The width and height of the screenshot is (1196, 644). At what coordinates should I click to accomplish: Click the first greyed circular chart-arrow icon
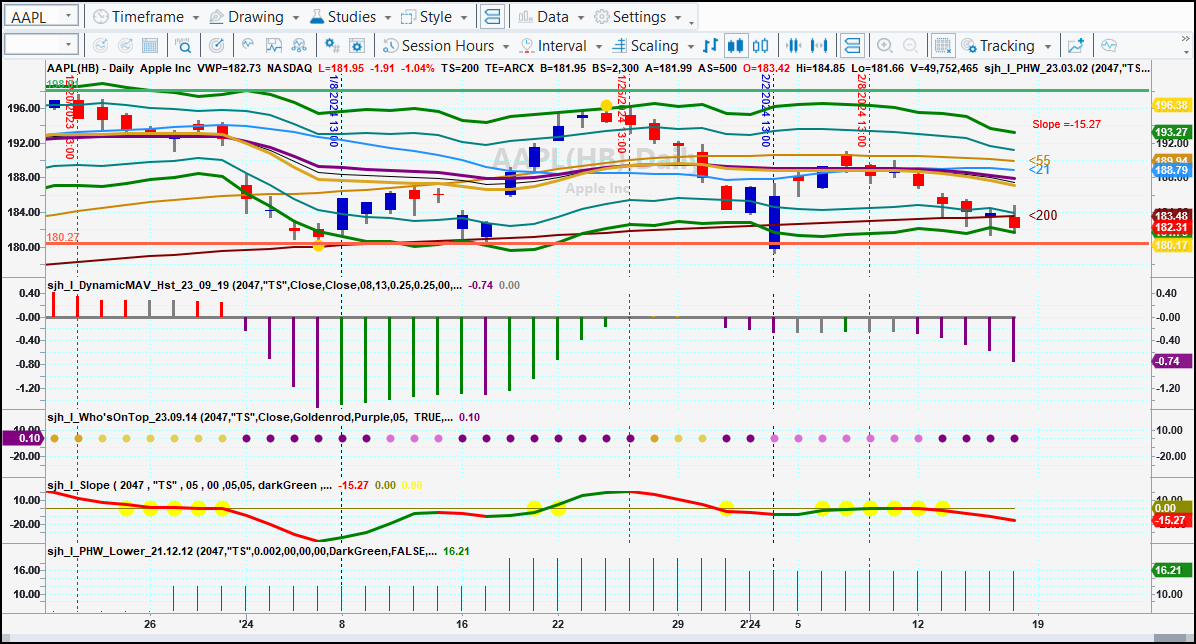point(100,46)
